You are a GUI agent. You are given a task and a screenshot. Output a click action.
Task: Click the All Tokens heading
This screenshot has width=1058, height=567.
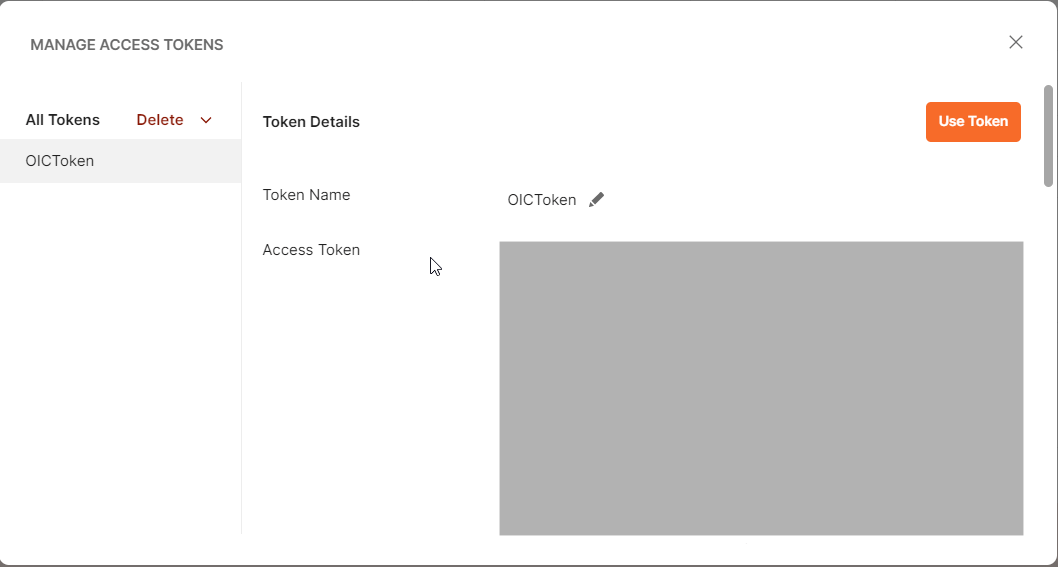[63, 120]
